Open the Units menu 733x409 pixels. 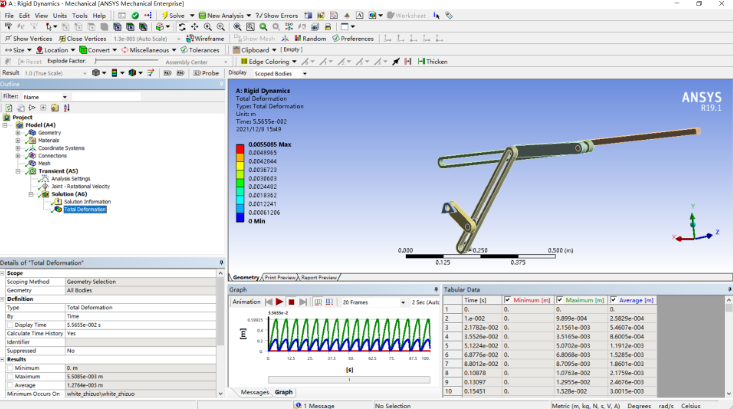click(x=60, y=15)
